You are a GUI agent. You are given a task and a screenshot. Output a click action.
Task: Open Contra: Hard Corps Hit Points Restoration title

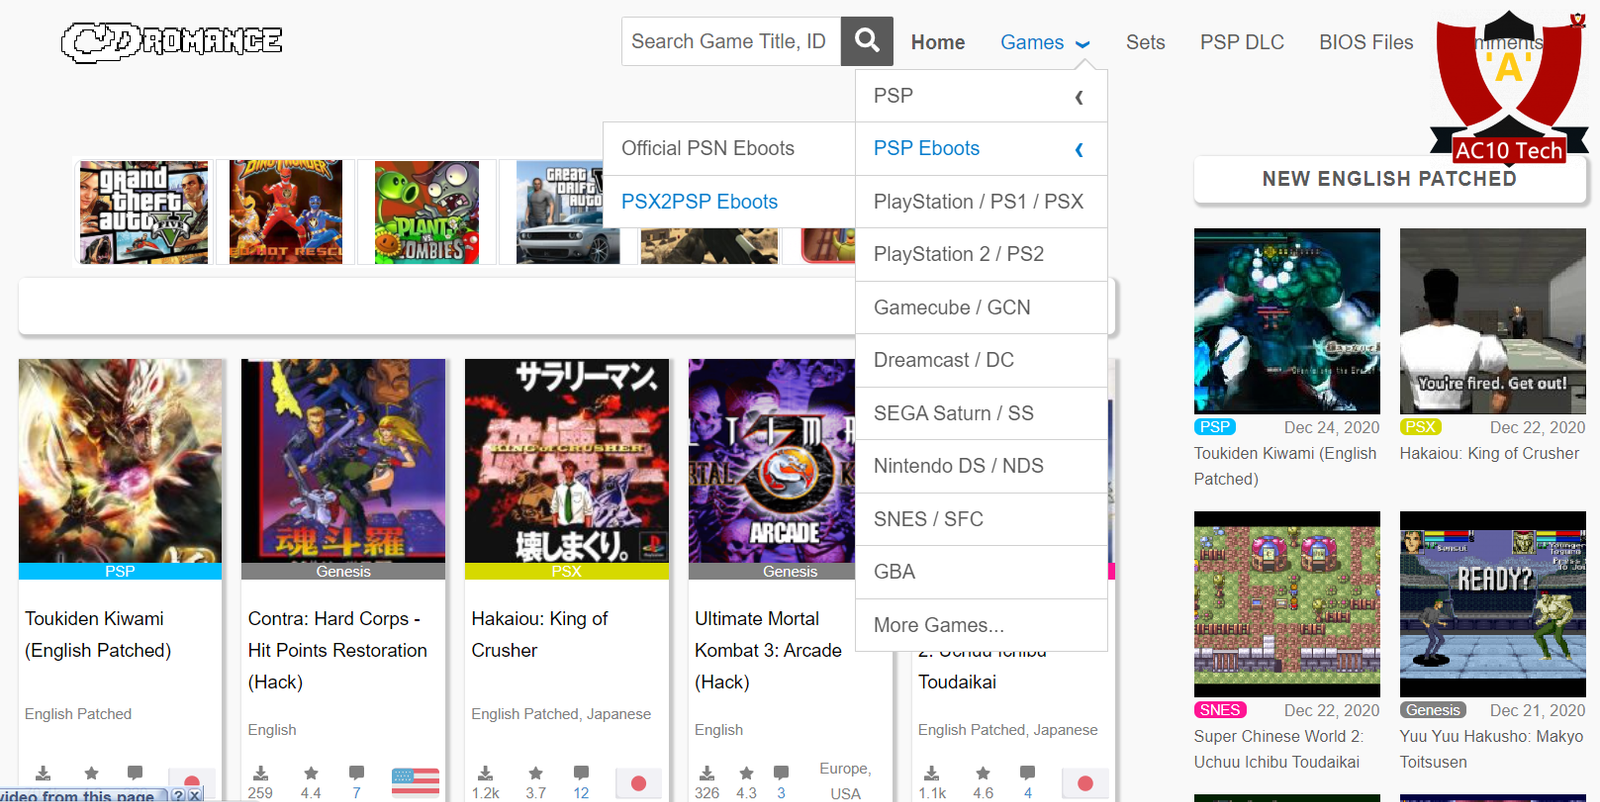pos(337,650)
